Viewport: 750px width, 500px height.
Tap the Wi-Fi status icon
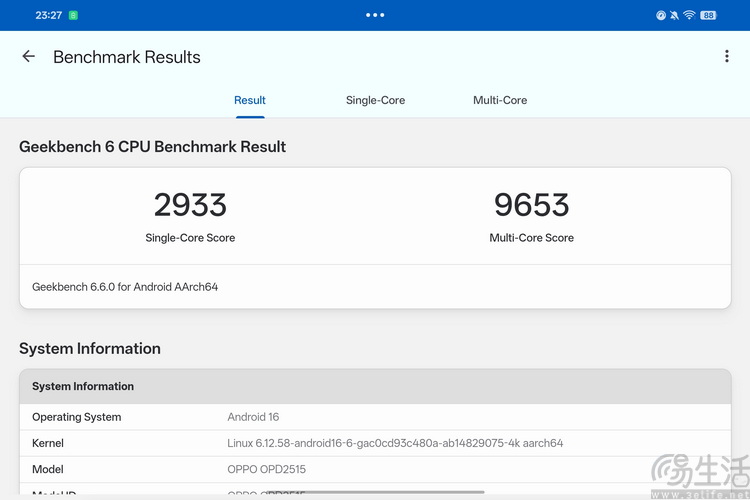point(689,15)
